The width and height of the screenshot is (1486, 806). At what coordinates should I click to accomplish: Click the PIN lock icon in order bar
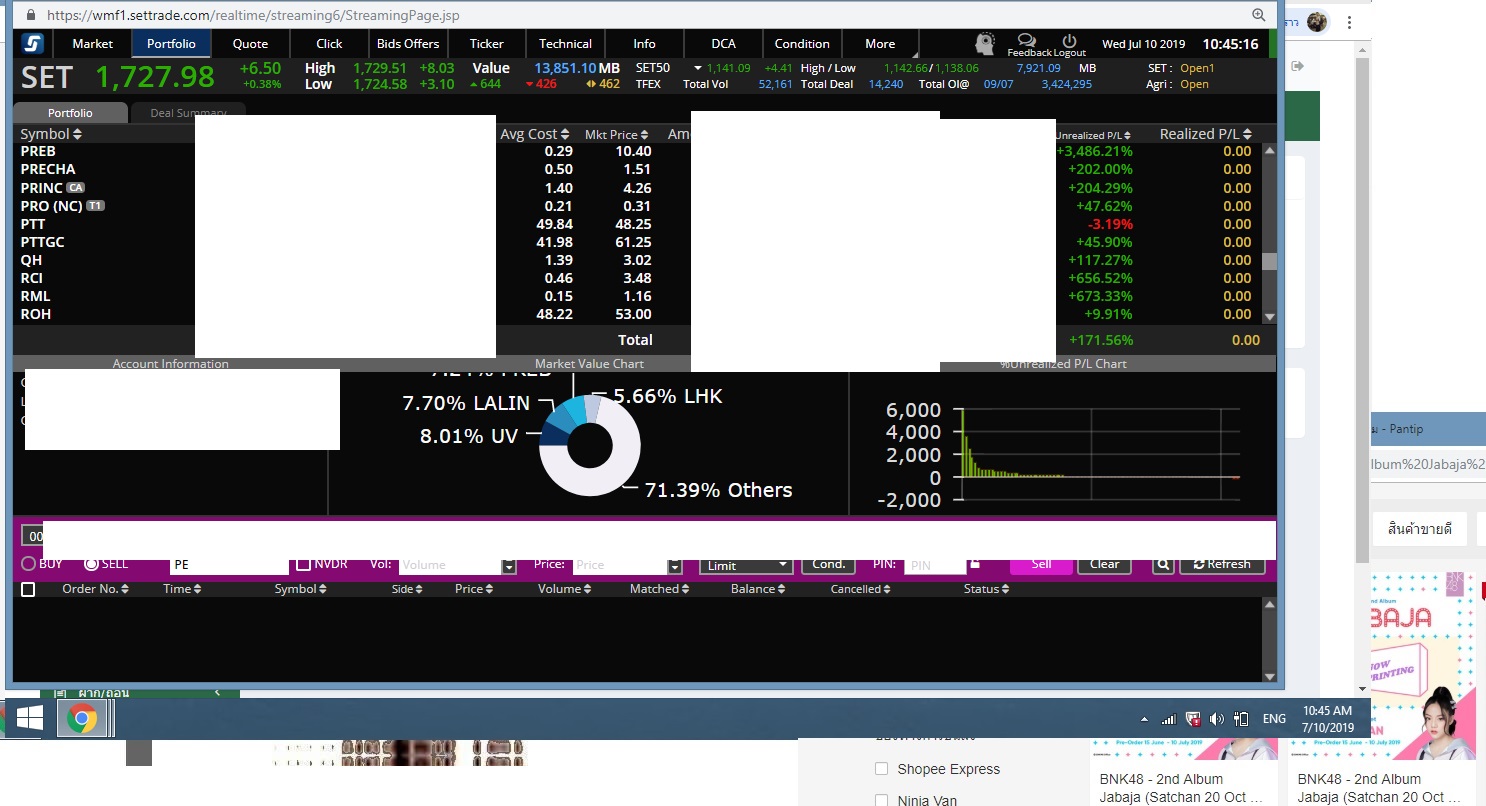pos(975,564)
